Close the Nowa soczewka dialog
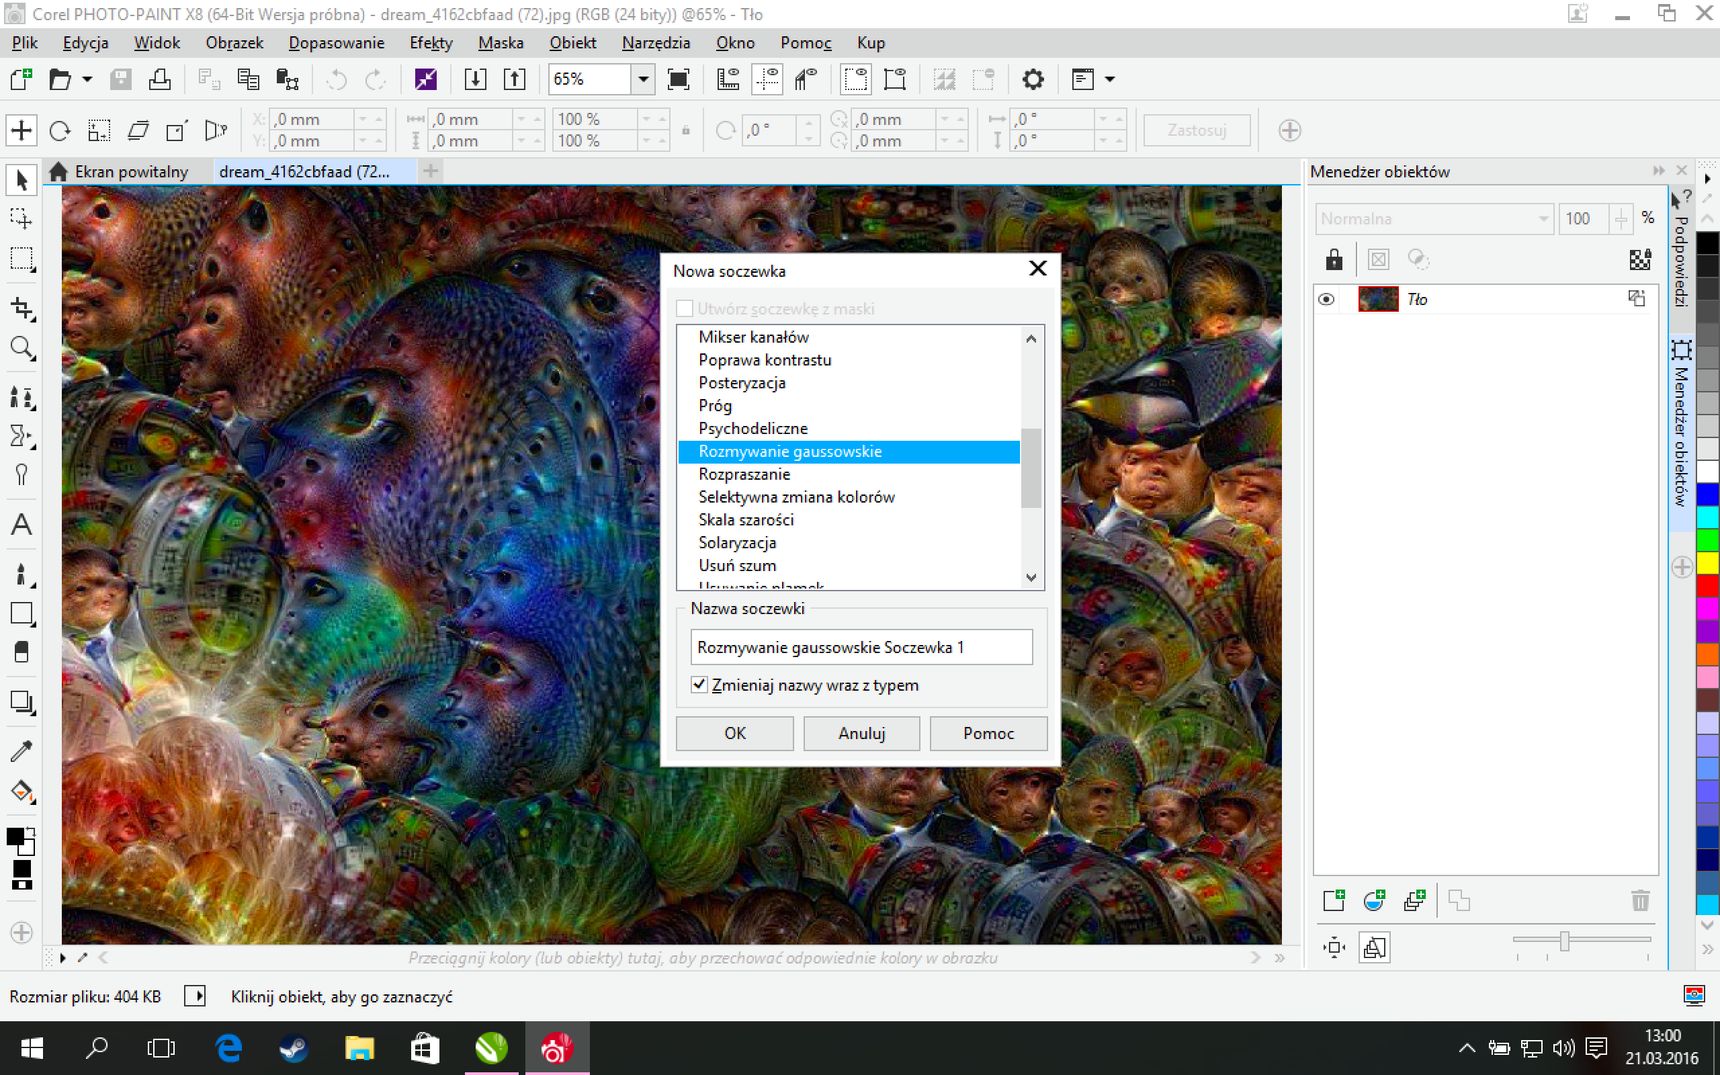This screenshot has width=1720, height=1075. point(1038,269)
